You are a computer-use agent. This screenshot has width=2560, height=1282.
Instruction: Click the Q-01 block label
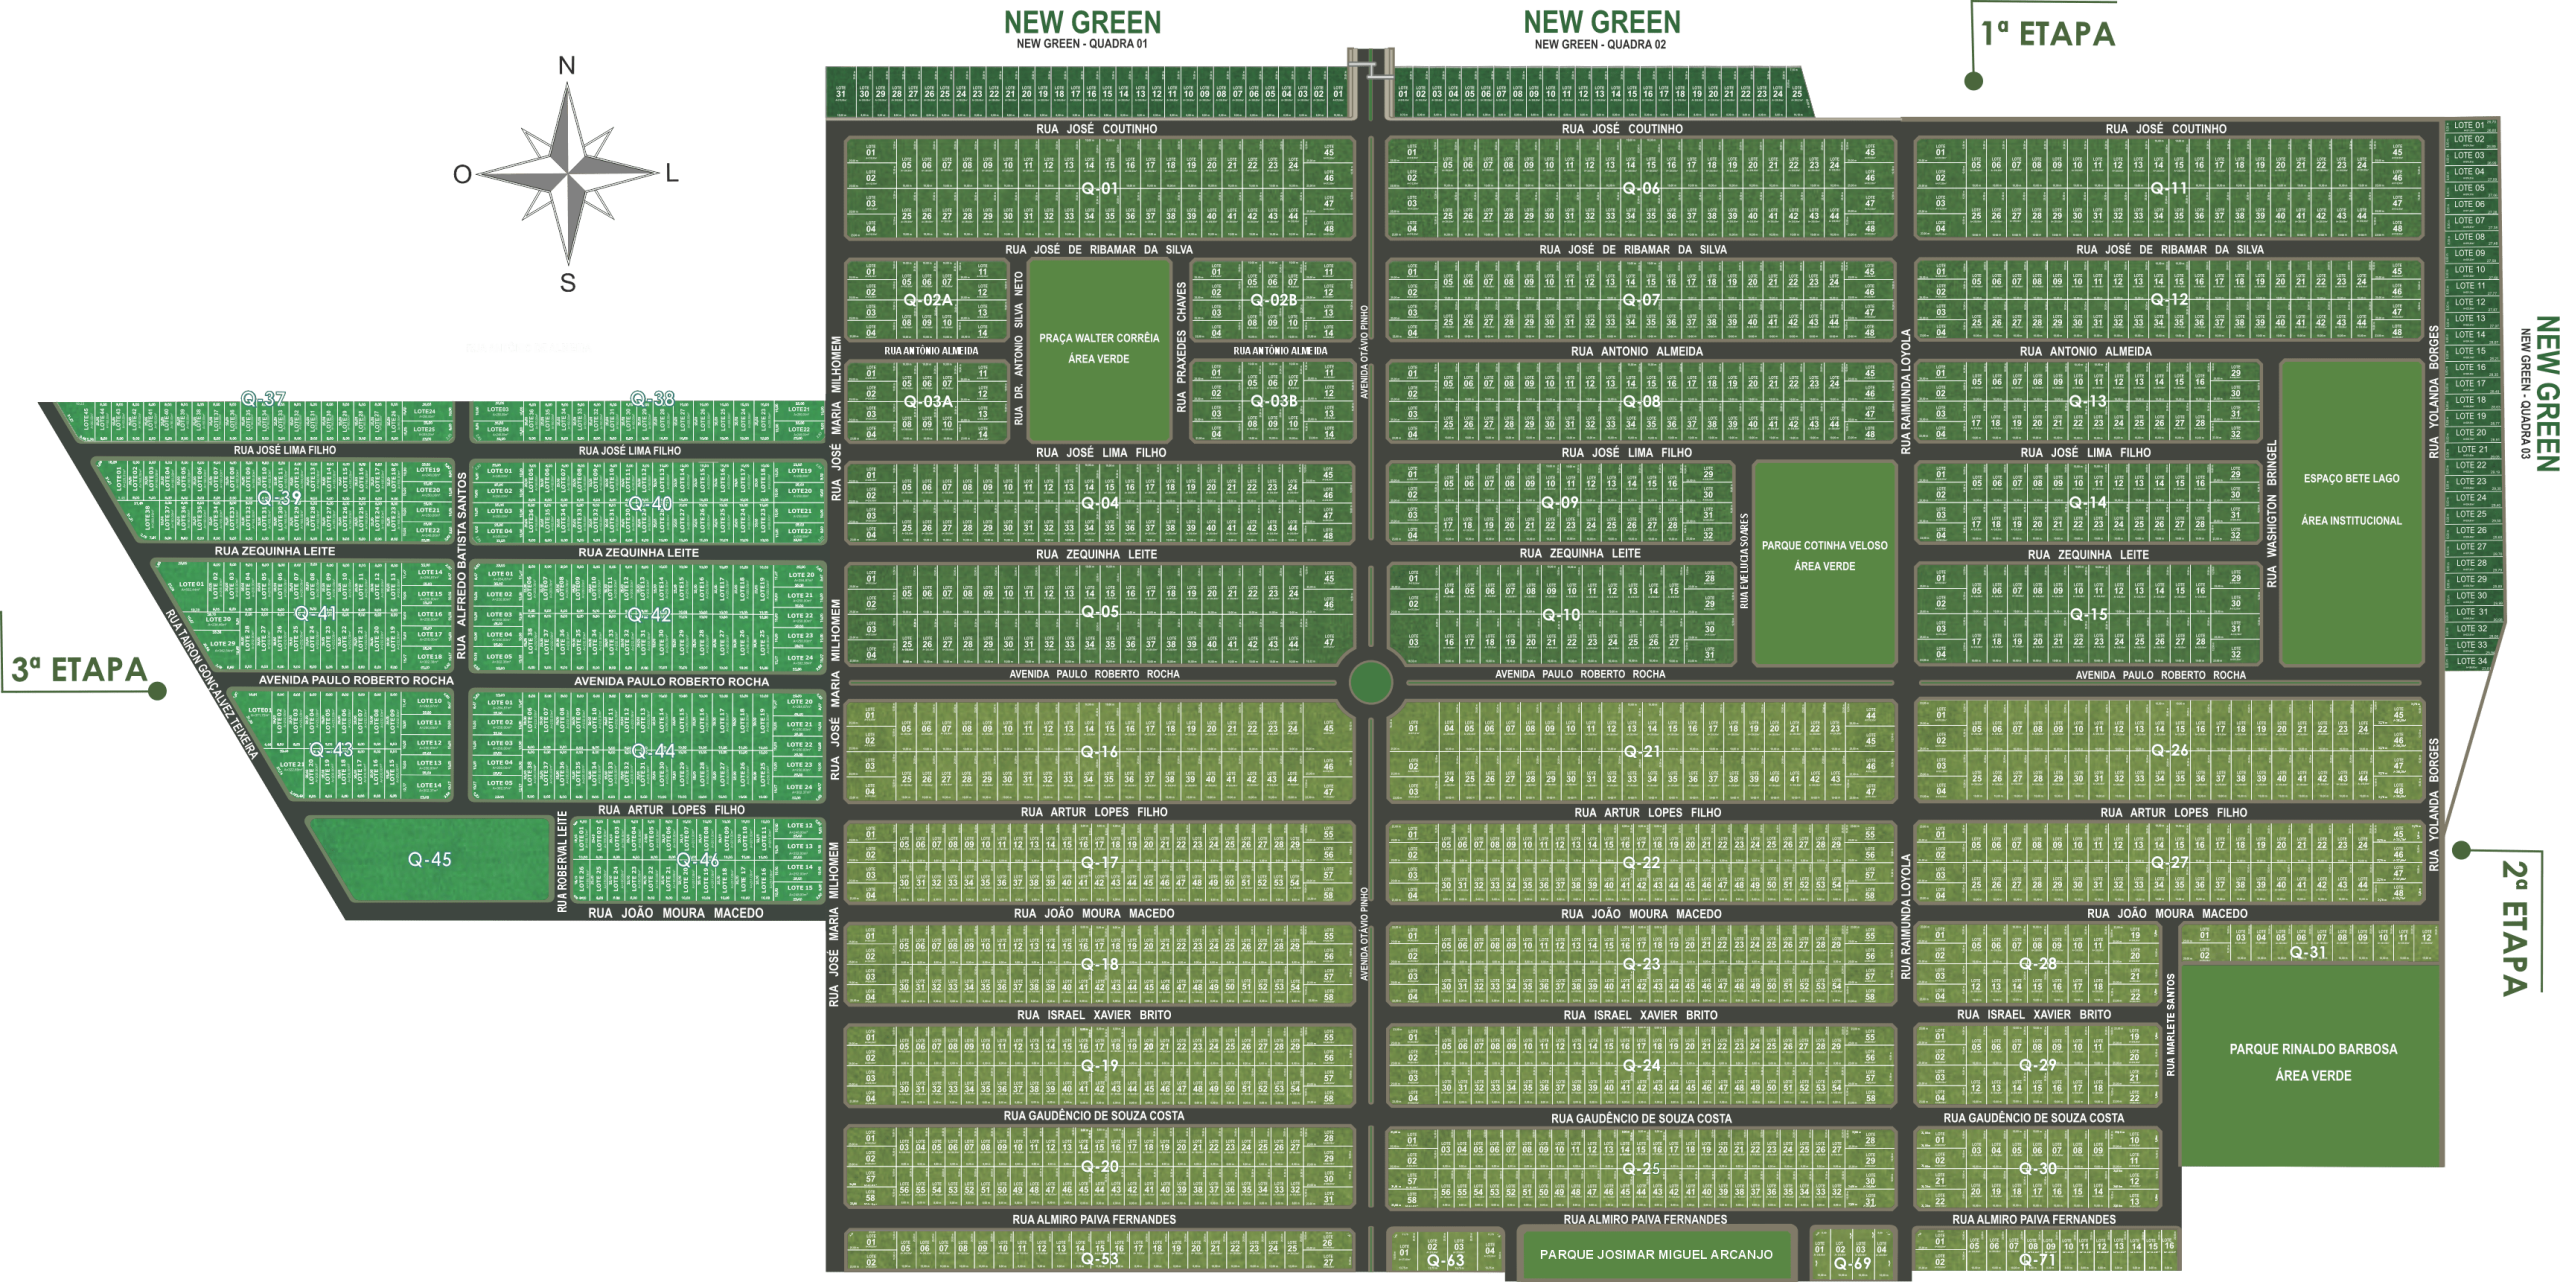tap(1100, 188)
